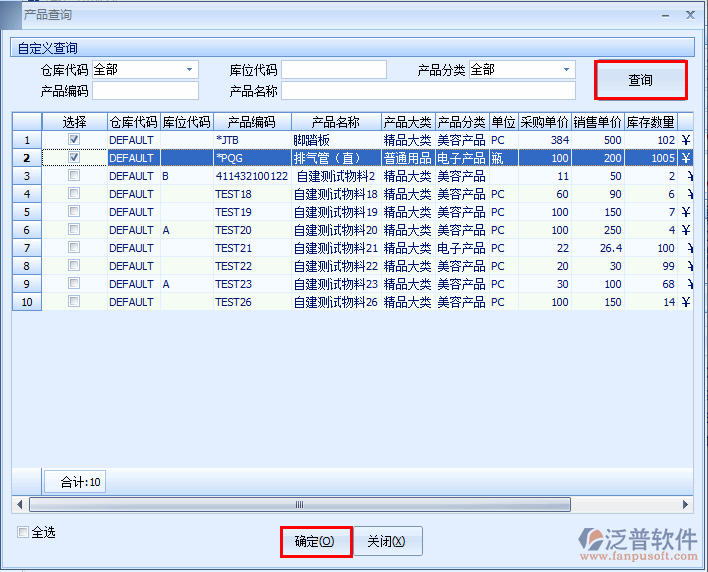Click the 库位代码 input field
This screenshot has height=572, width=708.
pos(333,70)
